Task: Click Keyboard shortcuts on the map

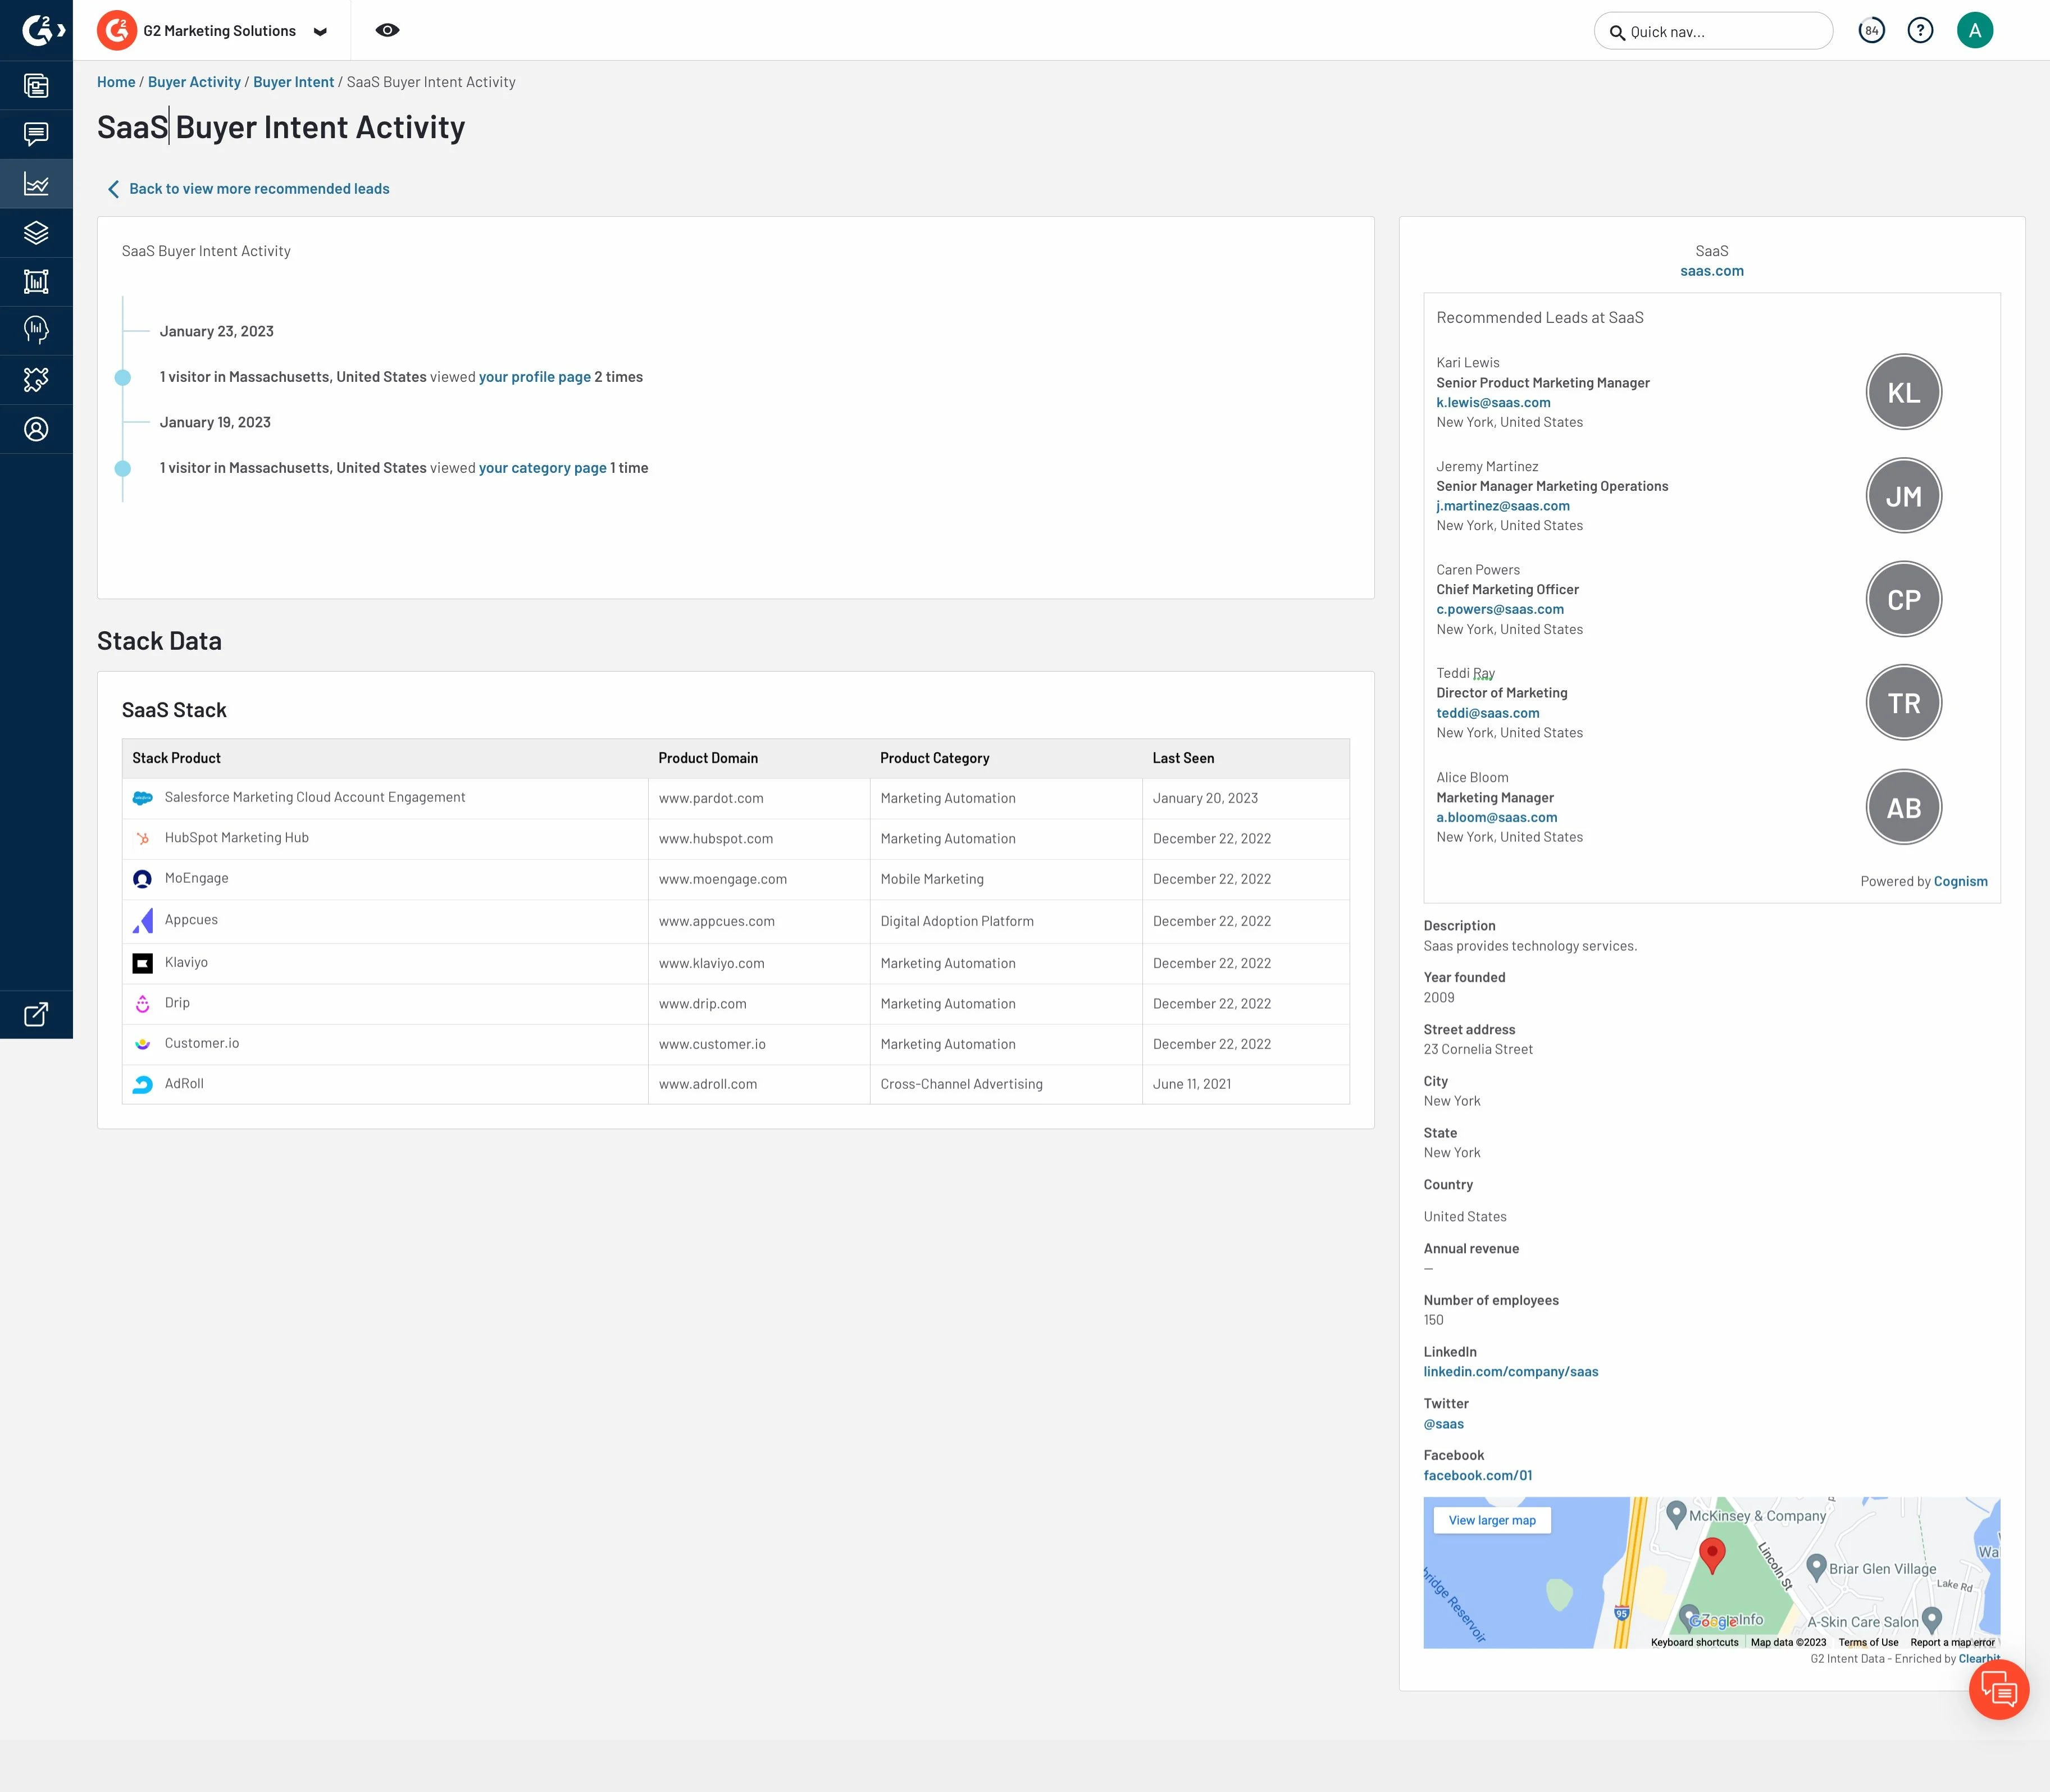Action: (1694, 1642)
